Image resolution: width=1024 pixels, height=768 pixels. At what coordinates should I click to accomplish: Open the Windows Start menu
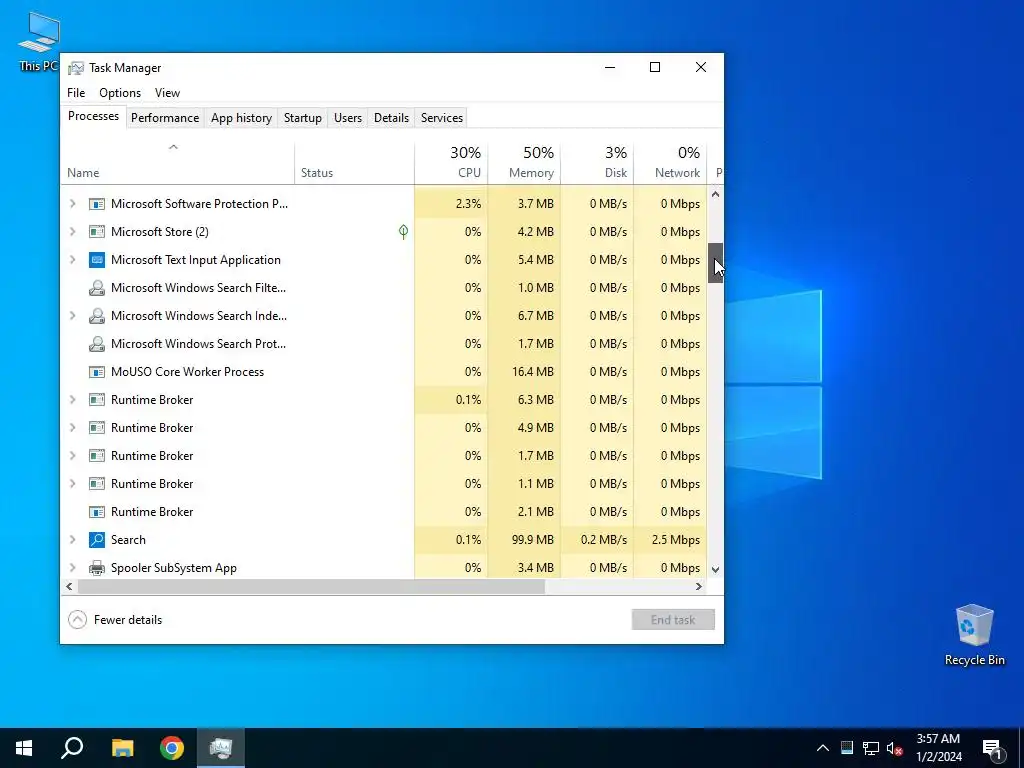24,748
